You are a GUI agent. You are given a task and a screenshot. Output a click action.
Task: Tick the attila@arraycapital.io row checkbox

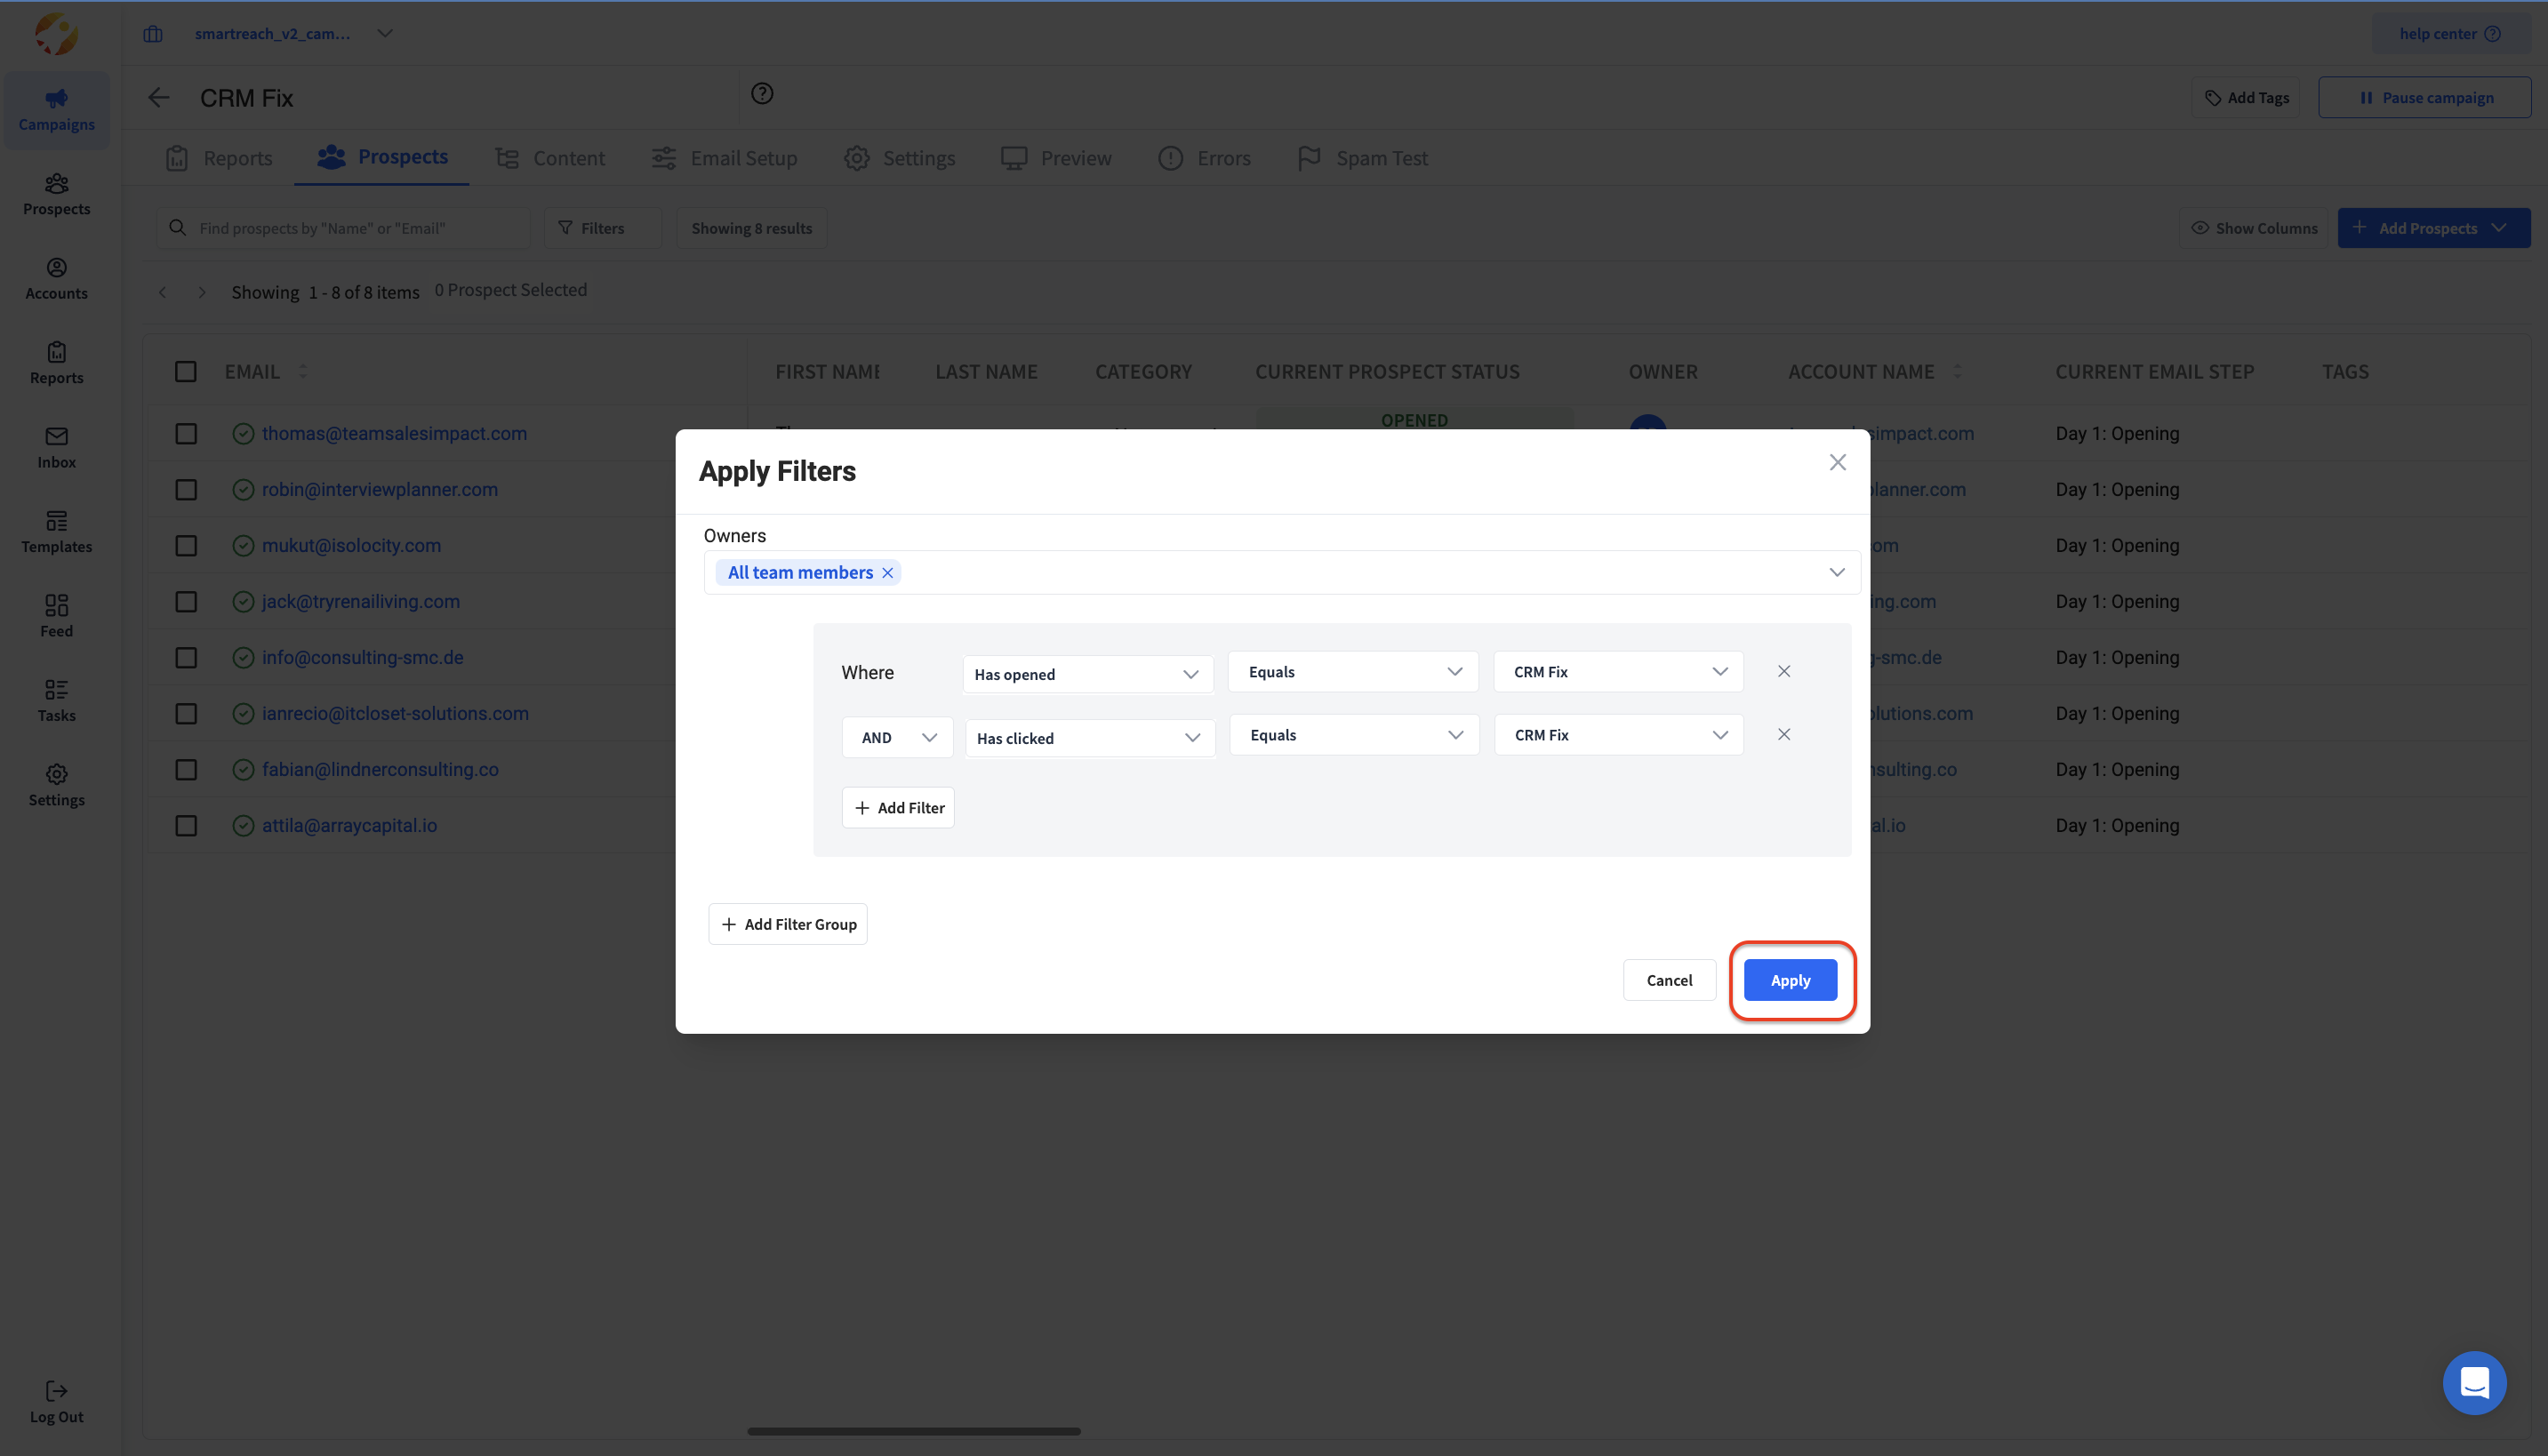[x=186, y=825]
